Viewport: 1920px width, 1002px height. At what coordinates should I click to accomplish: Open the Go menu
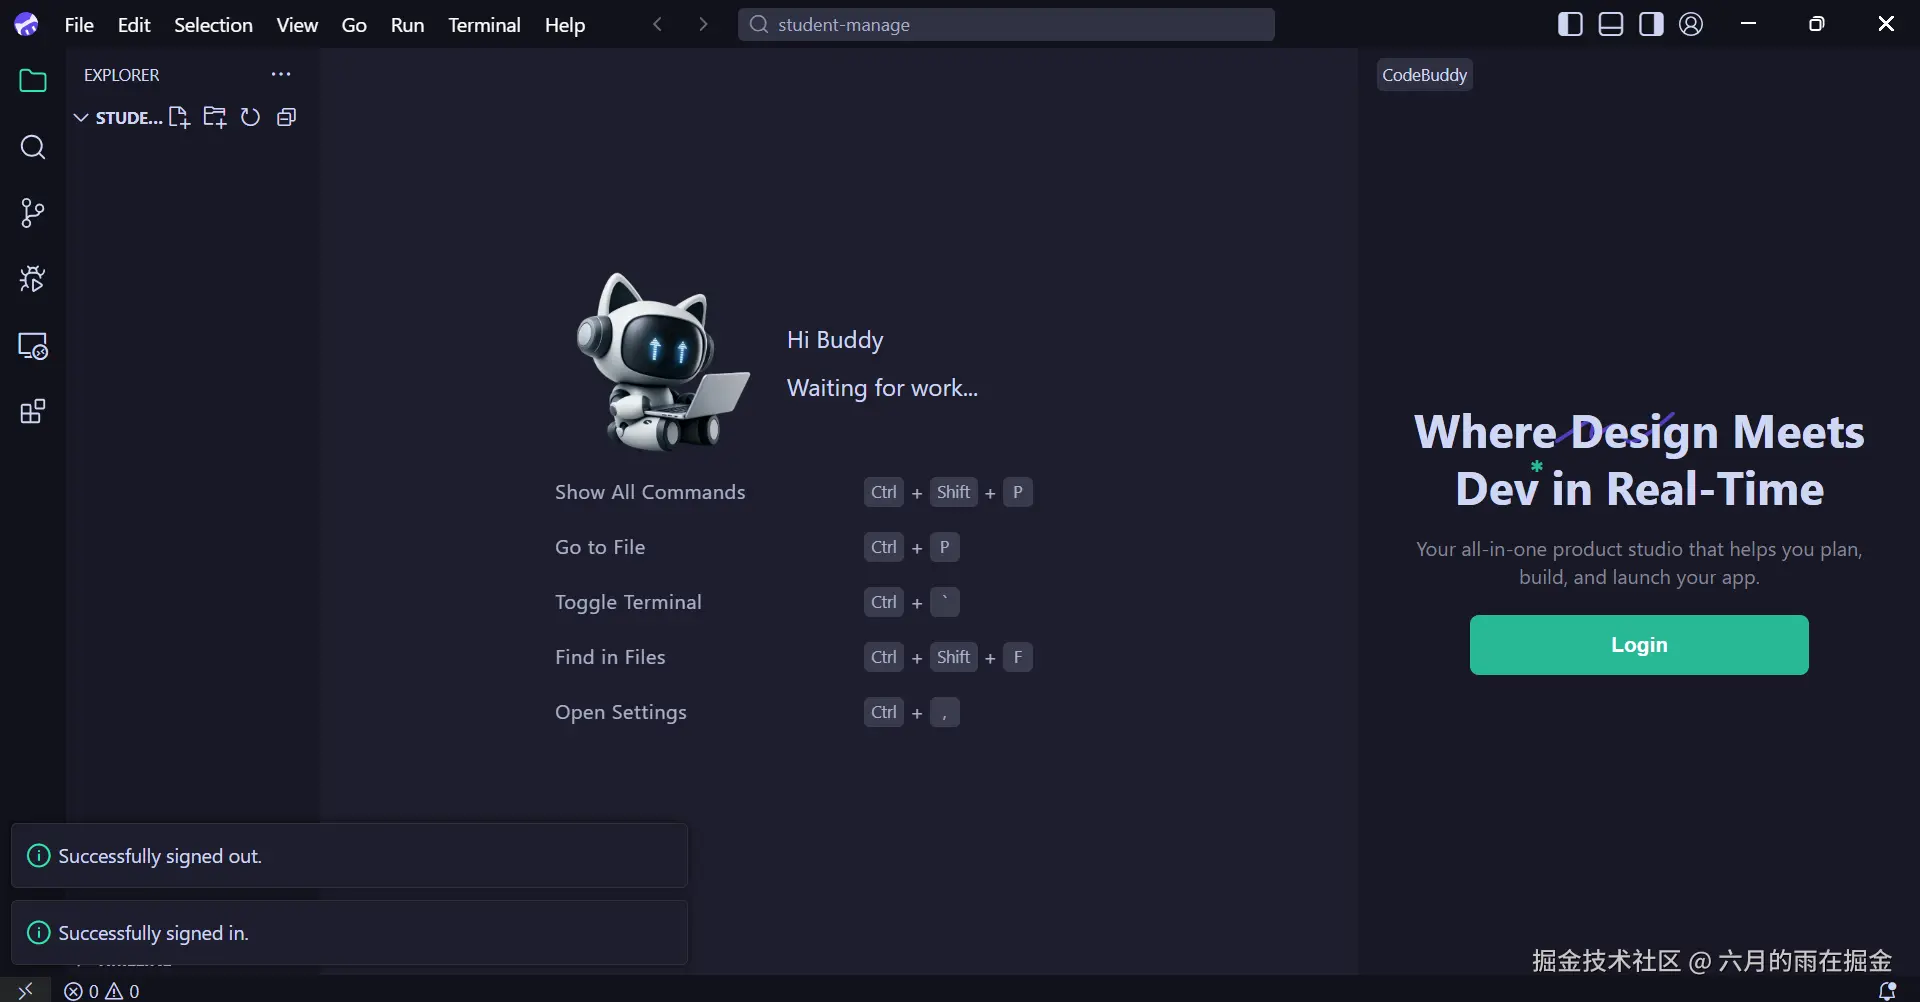[x=354, y=25]
